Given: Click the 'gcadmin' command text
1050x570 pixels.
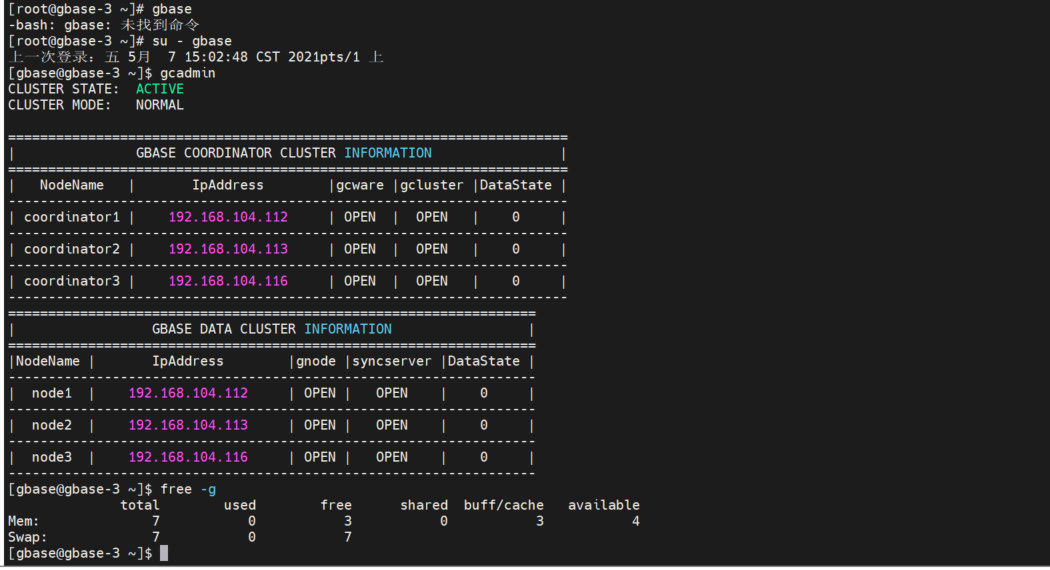Looking at the screenshot, I should pos(188,73).
